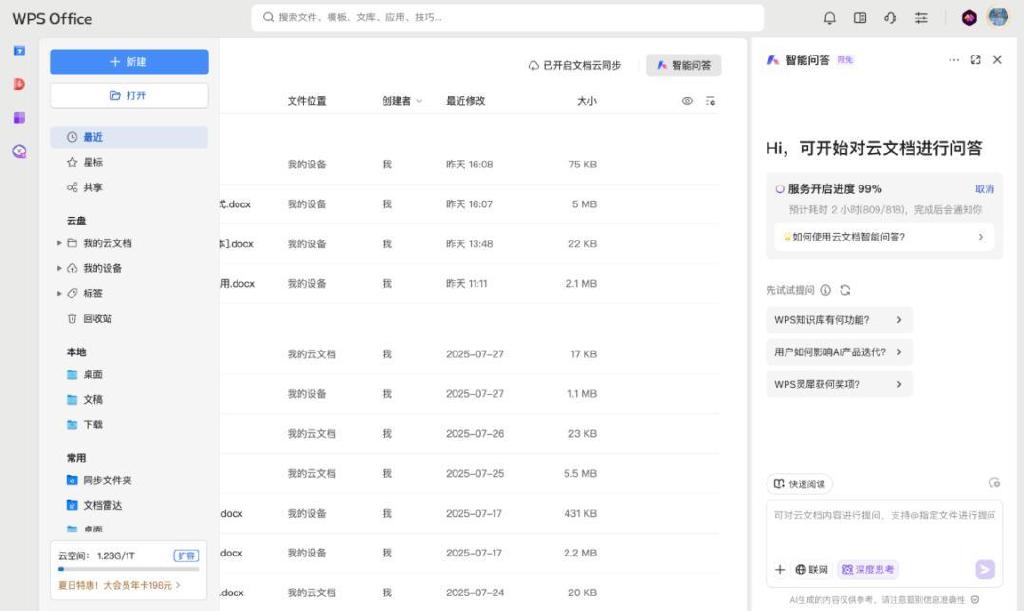Image resolution: width=1024 pixels, height=611 pixels.
Task: Click the 扩容 button for cloud space
Action: [187, 556]
